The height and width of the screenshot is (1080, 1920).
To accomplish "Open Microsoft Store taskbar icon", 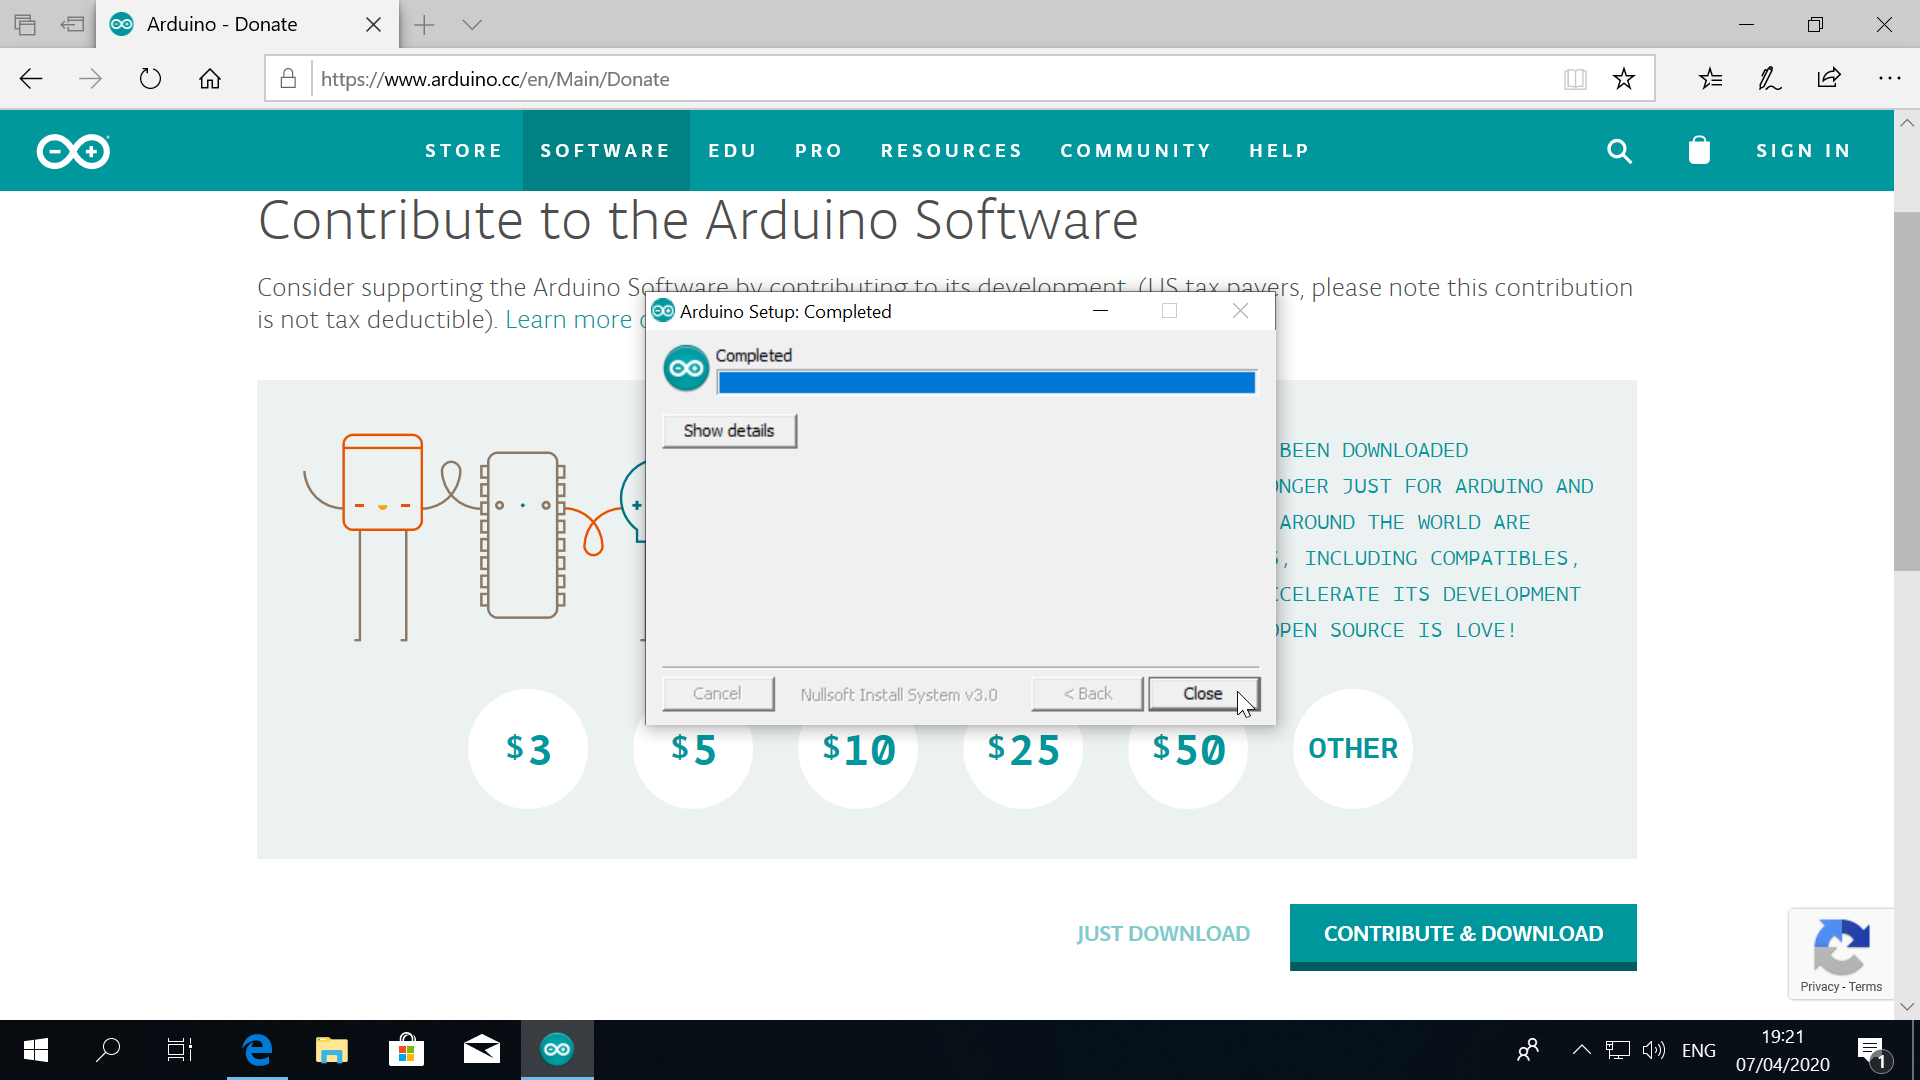I will pos(406,1050).
